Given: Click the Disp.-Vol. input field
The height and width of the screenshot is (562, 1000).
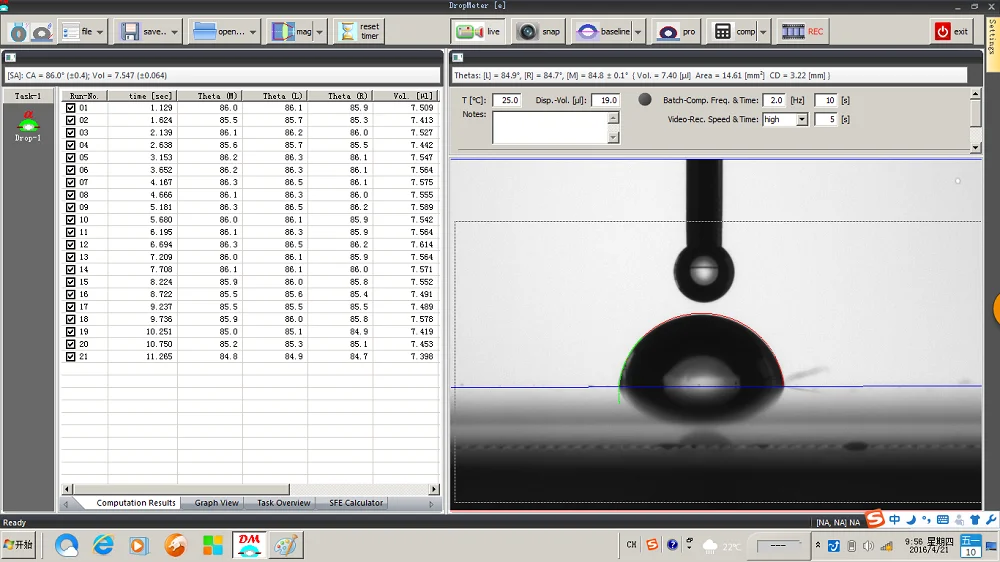Looking at the screenshot, I should point(605,100).
